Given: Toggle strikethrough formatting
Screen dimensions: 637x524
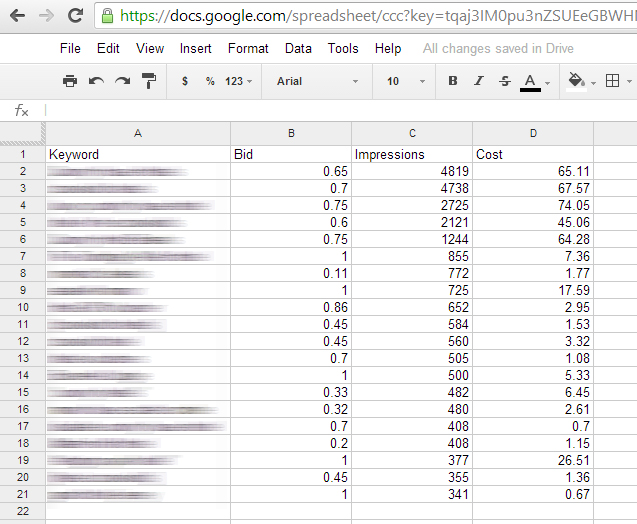Looking at the screenshot, I should (x=503, y=81).
